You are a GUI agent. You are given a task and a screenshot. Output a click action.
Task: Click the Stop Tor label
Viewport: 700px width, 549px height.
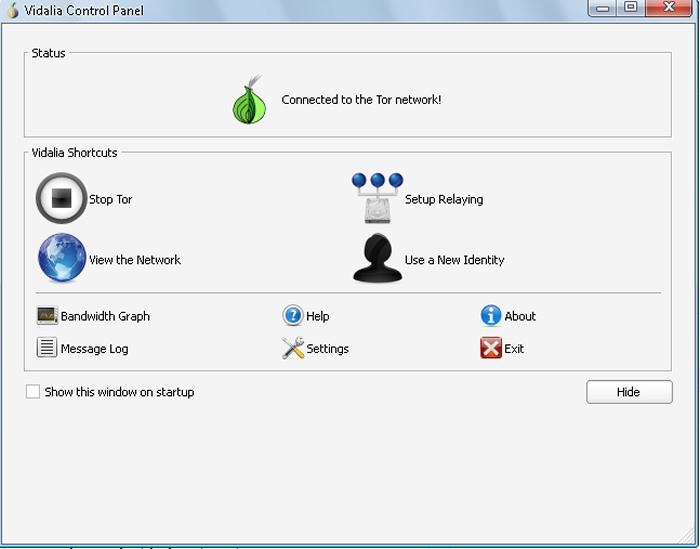[110, 199]
